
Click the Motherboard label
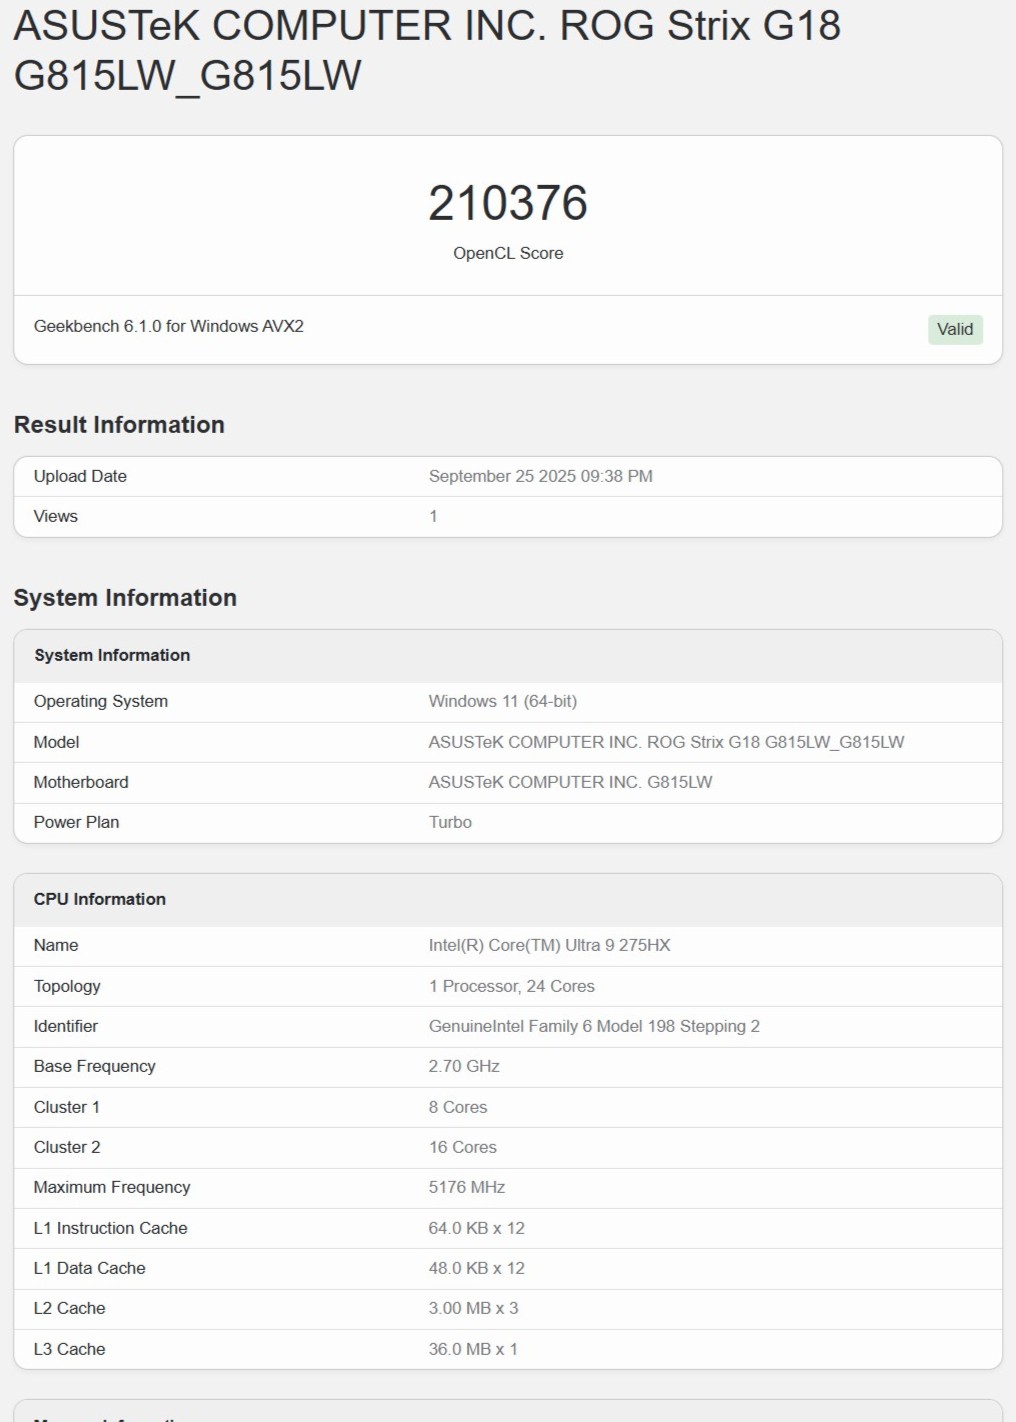[x=81, y=782]
